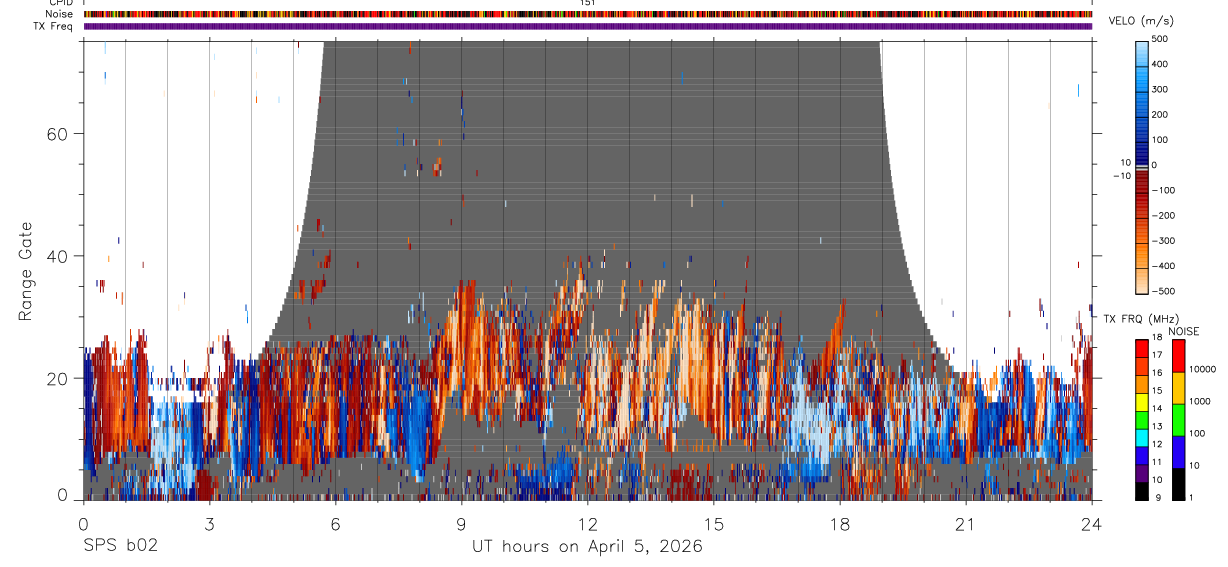Click the 'TX Freq' row label at top left

click(x=54, y=26)
